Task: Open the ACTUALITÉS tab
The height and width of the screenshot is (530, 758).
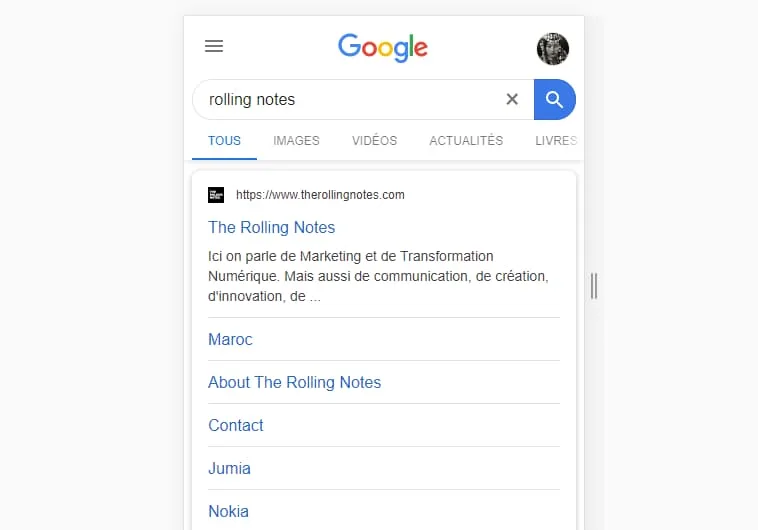Action: (466, 141)
